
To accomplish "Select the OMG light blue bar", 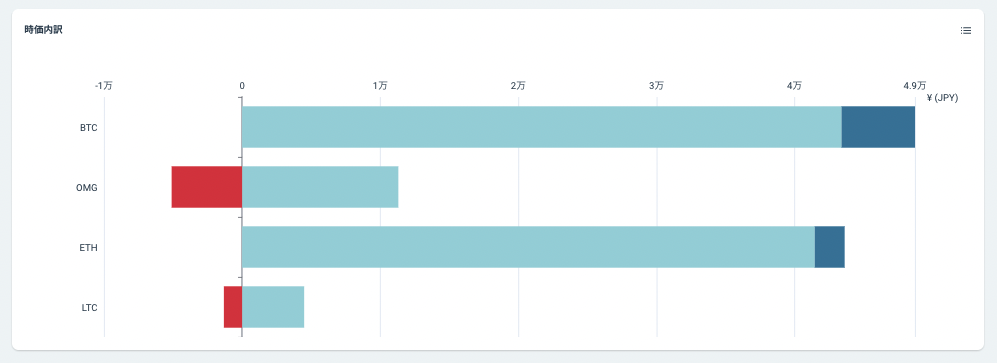I will (x=320, y=187).
